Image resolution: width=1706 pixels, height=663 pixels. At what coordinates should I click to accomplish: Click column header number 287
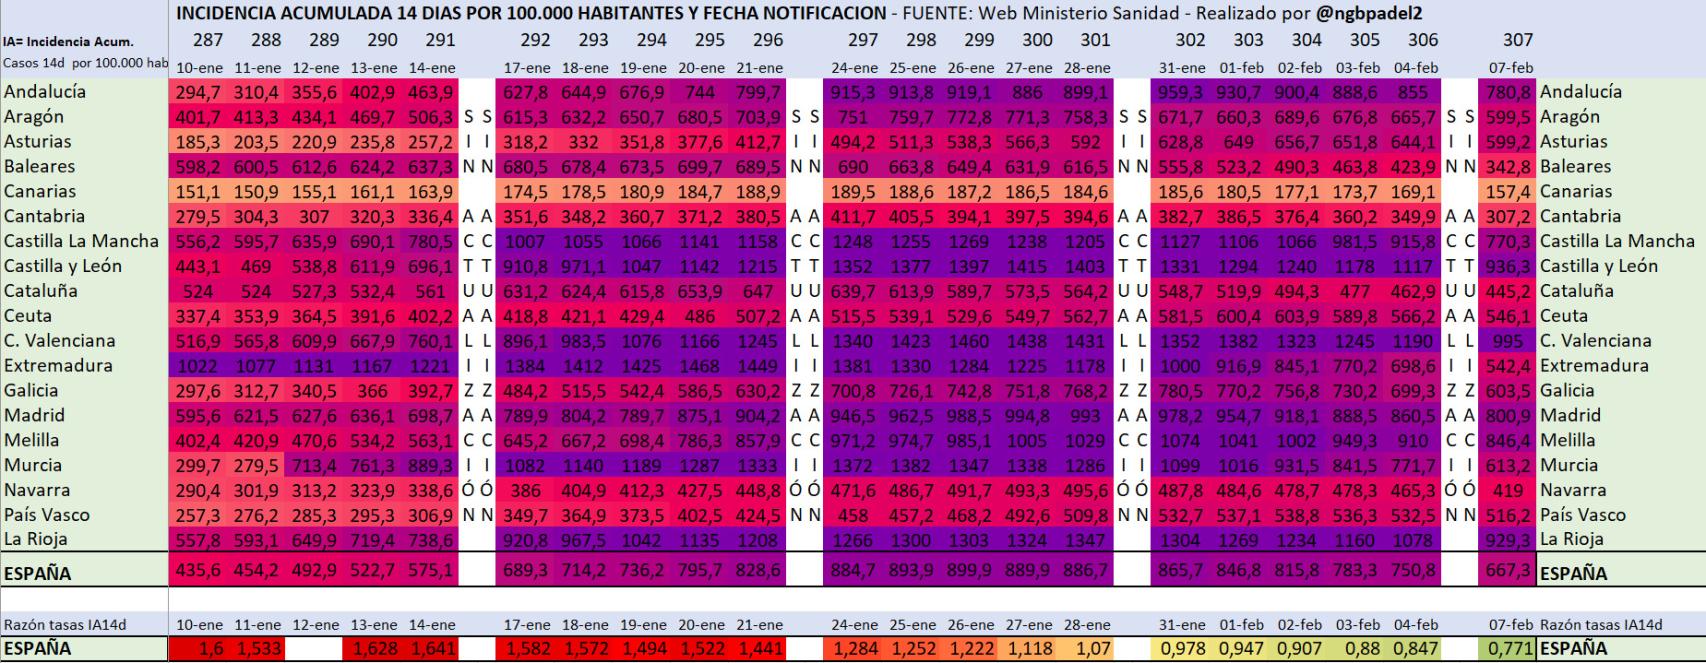tap(207, 40)
